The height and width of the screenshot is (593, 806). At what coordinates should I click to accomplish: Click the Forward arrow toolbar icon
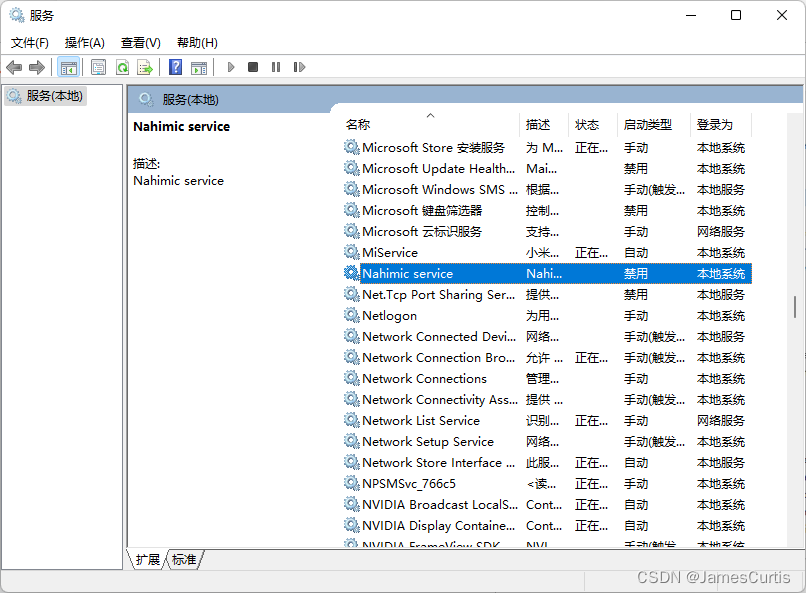37,67
